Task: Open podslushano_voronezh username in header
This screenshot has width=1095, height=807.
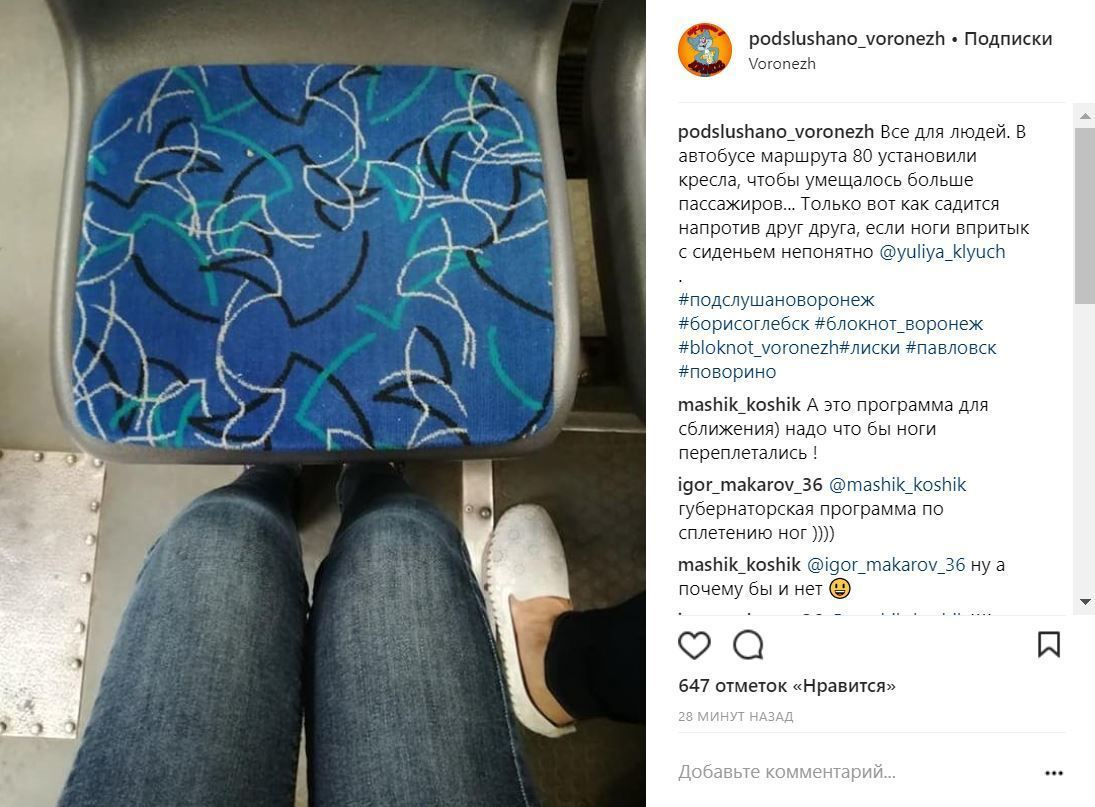Action: click(846, 39)
